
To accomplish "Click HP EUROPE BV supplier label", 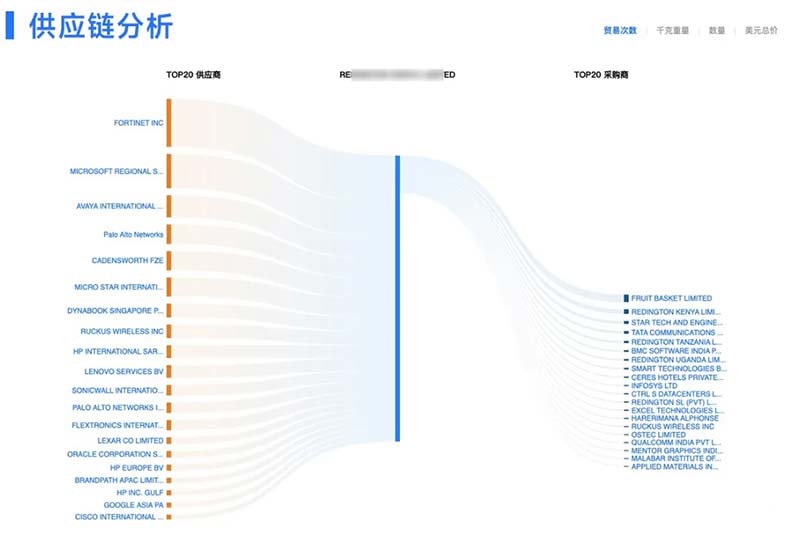I will pos(137,468).
